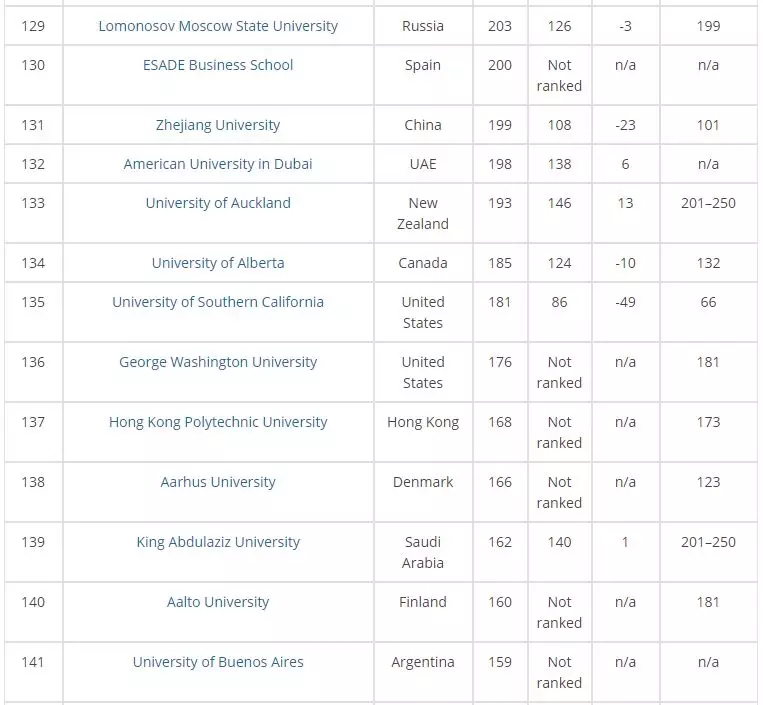The width and height of the screenshot is (763, 705).
Task: Open King Abdulaziz University link
Action: [218, 542]
